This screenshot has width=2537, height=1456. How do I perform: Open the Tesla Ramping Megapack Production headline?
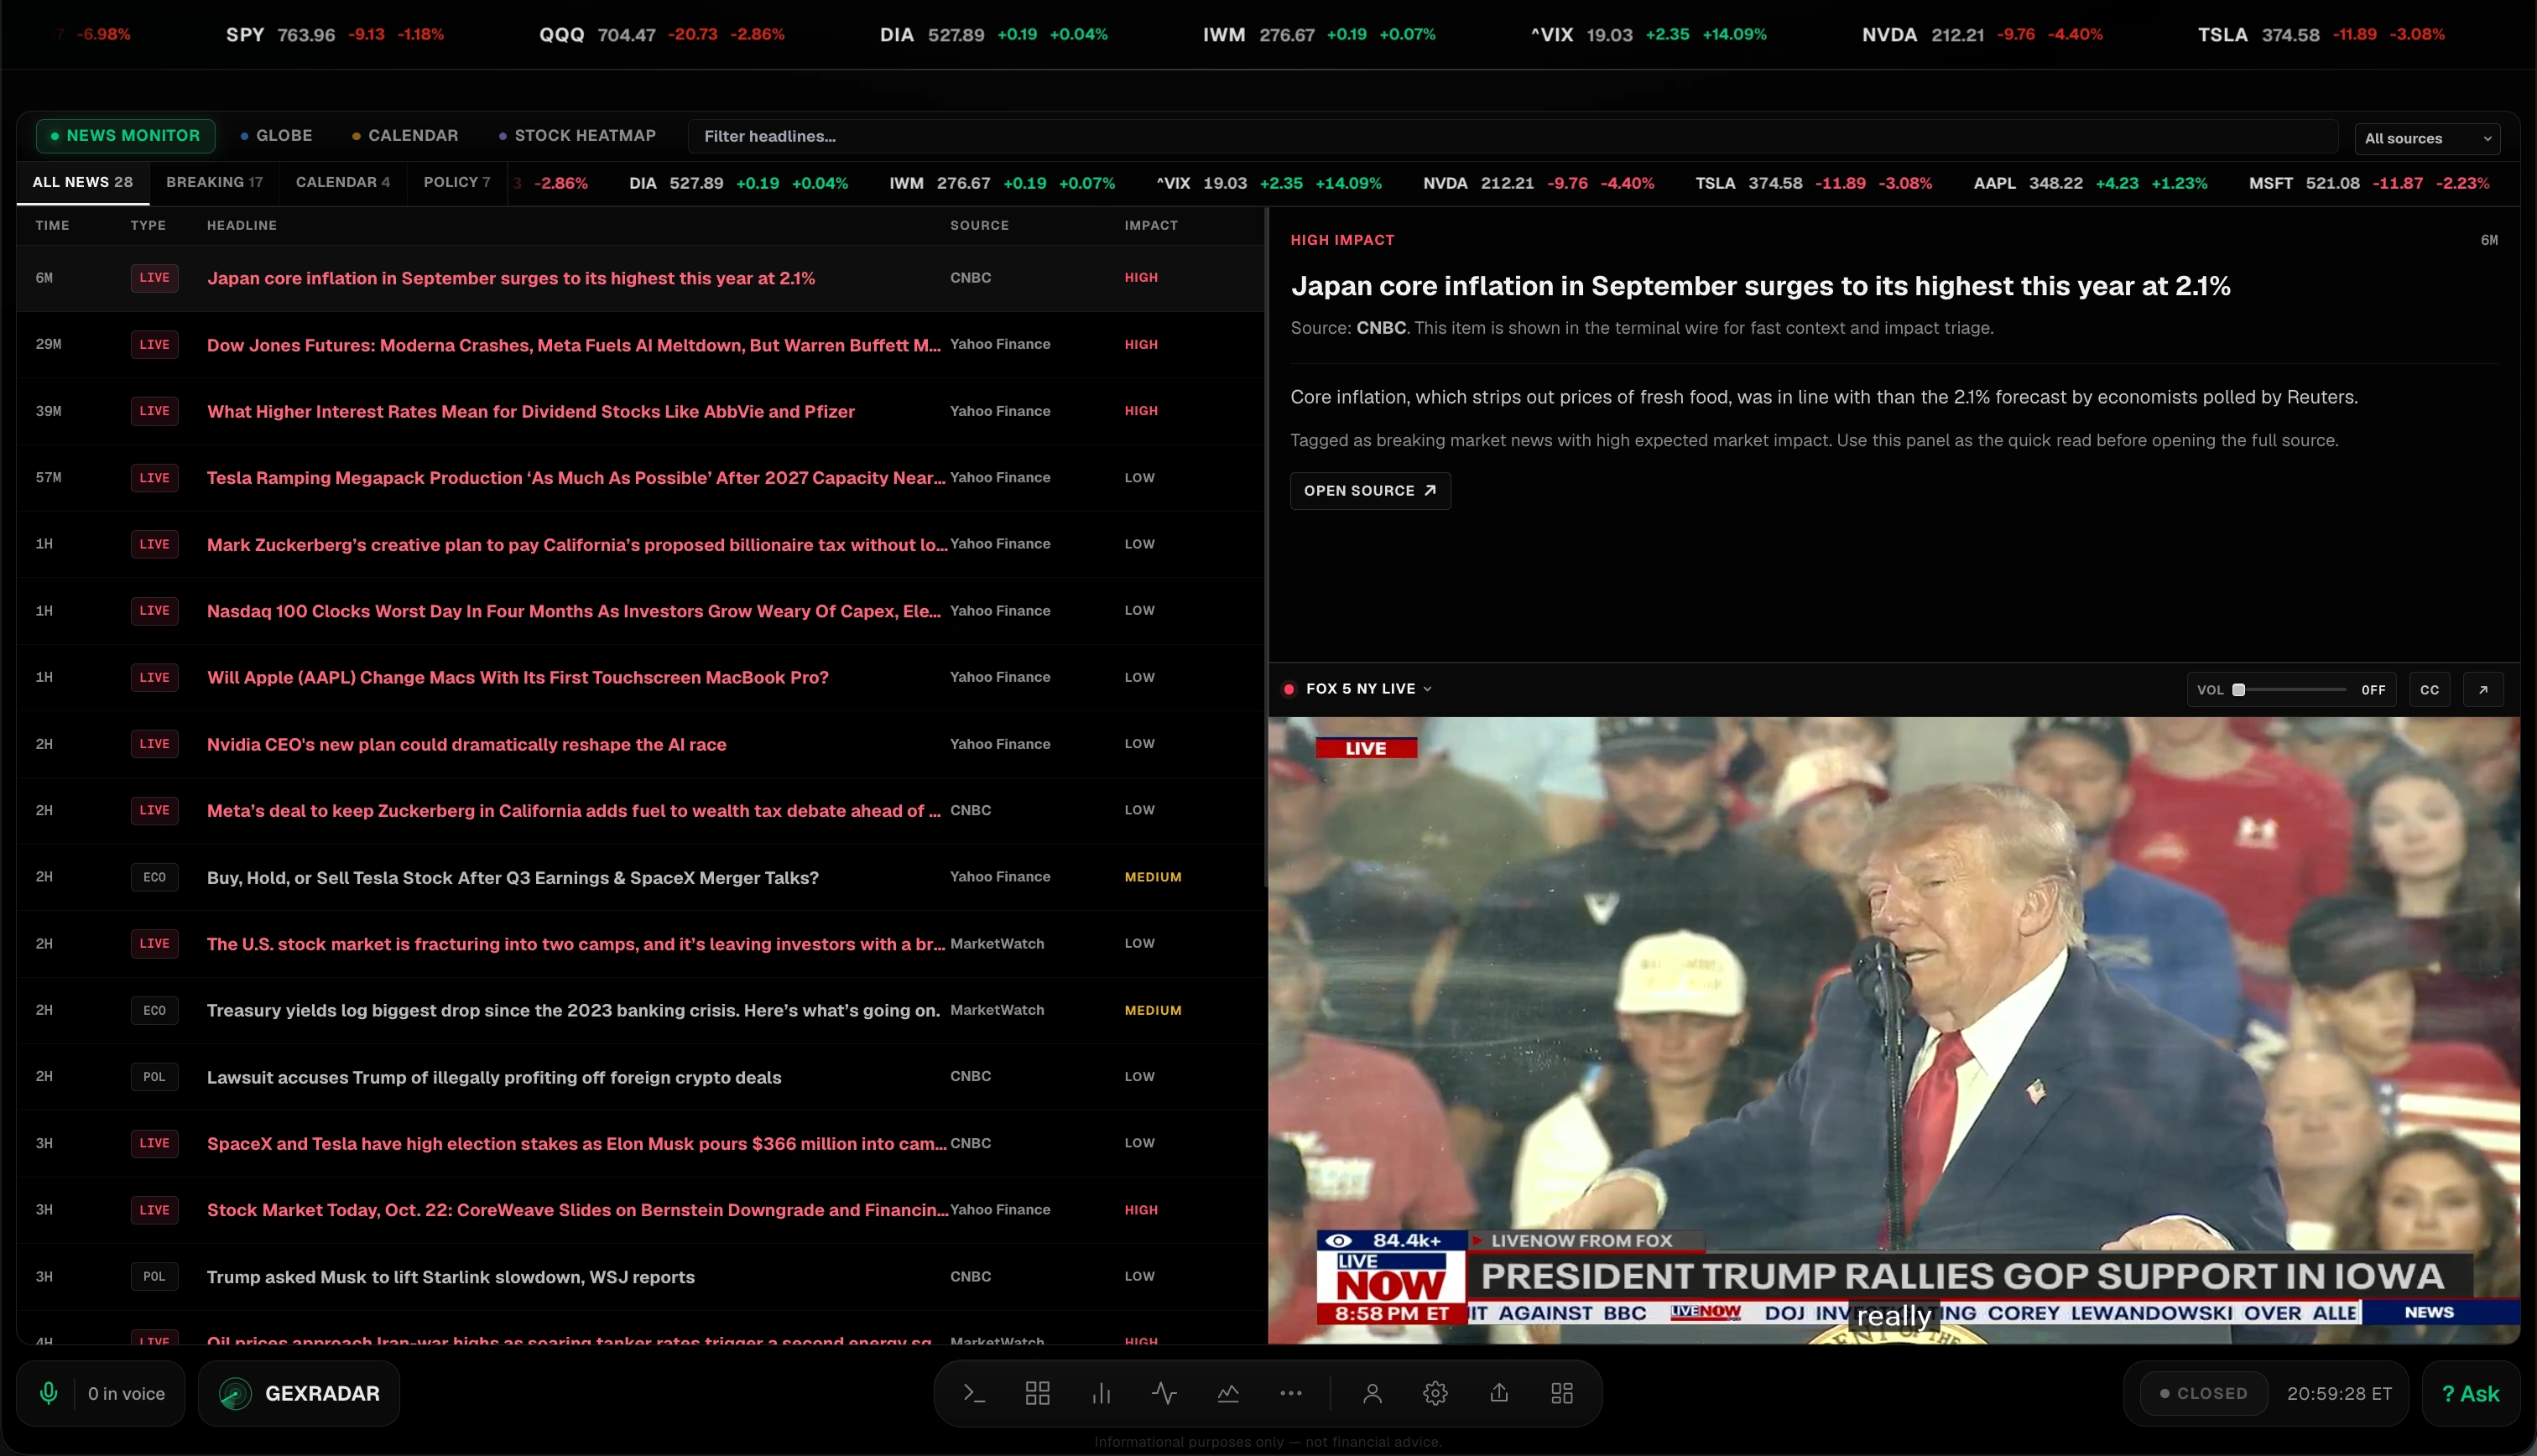640,477
